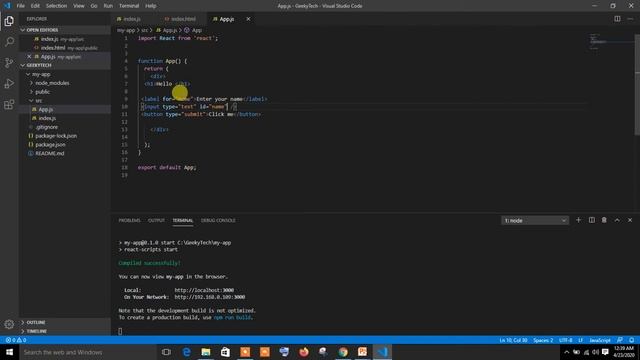640x360 pixels.
Task: Open the Manage gear at sidebar bottom
Action: pyautogui.click(x=9, y=324)
